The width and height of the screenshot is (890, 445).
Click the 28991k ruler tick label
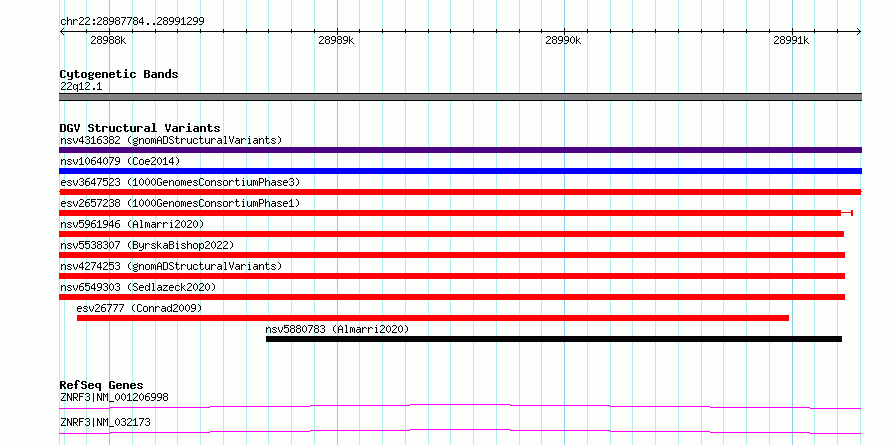(791, 40)
